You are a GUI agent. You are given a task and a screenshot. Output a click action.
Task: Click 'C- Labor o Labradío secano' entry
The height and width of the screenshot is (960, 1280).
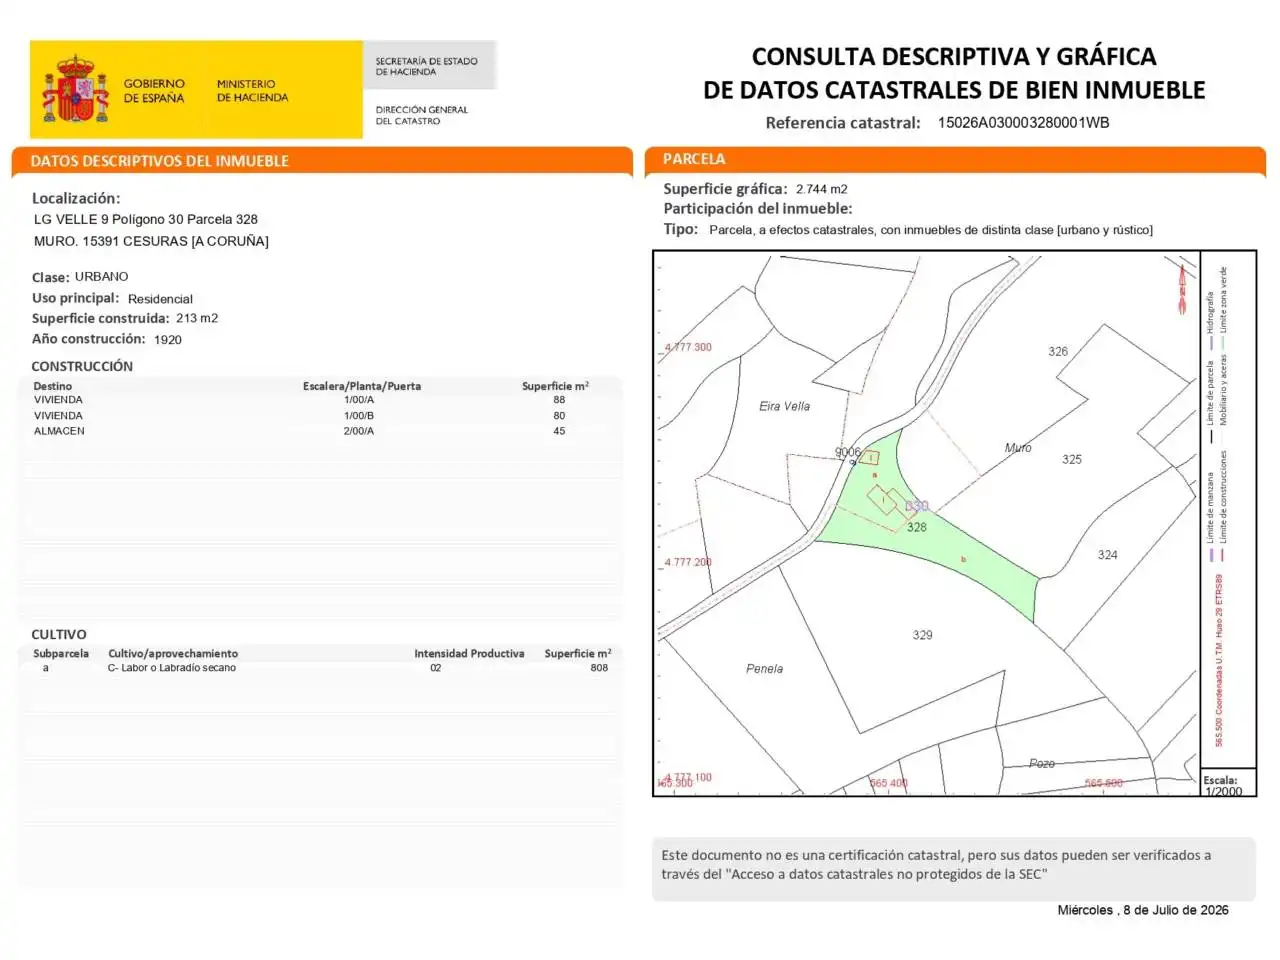172,668
